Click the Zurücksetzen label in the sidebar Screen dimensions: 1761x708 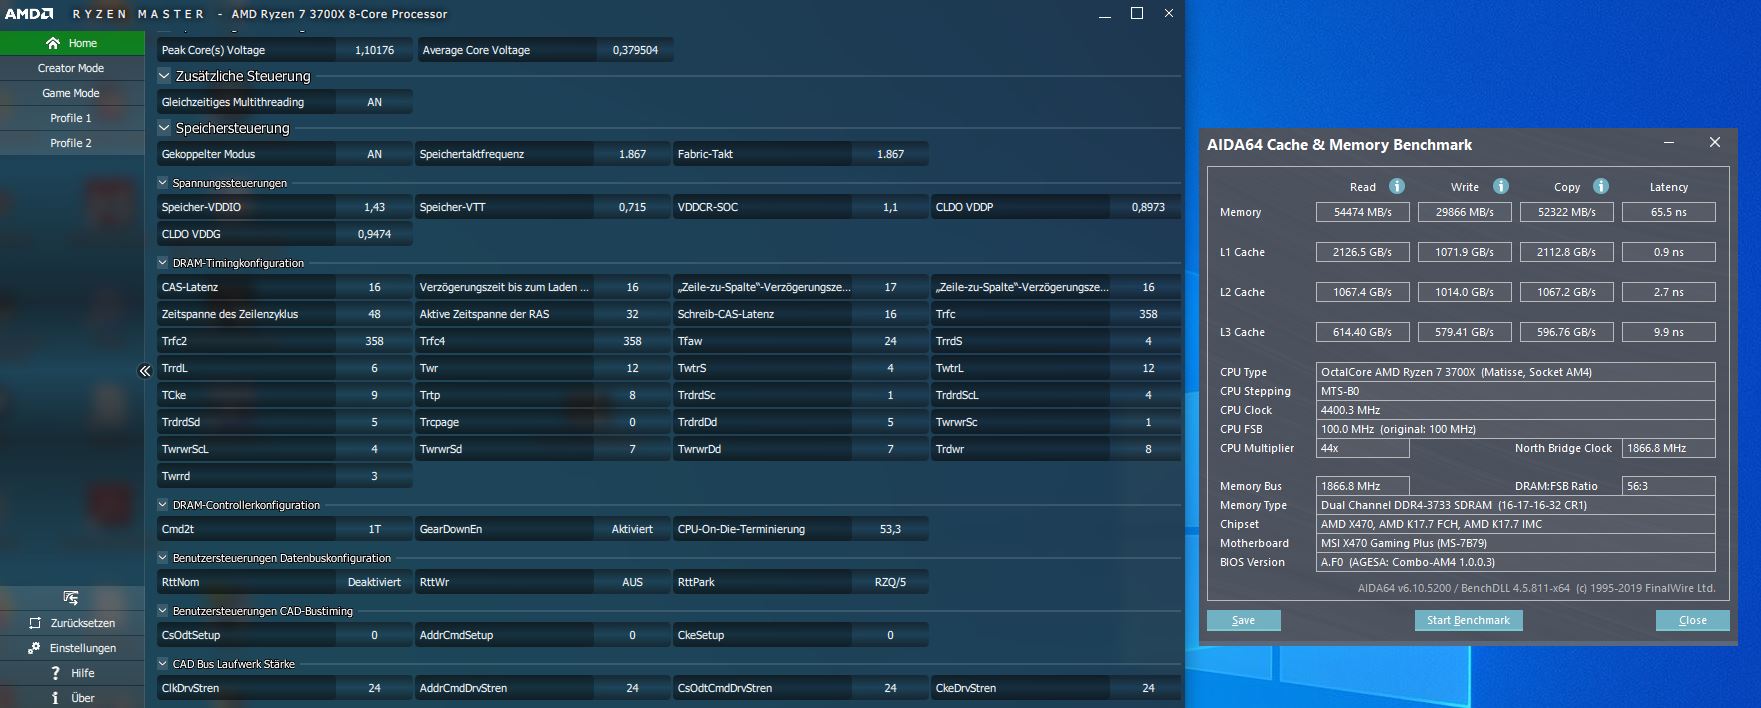[x=83, y=623]
